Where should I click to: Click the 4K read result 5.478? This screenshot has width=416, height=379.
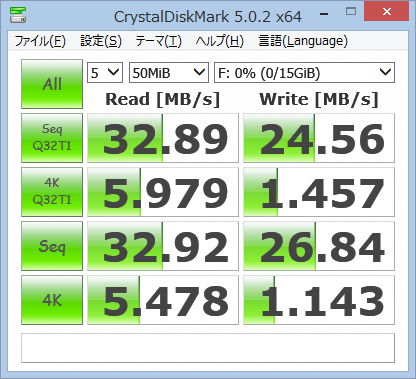point(163,300)
